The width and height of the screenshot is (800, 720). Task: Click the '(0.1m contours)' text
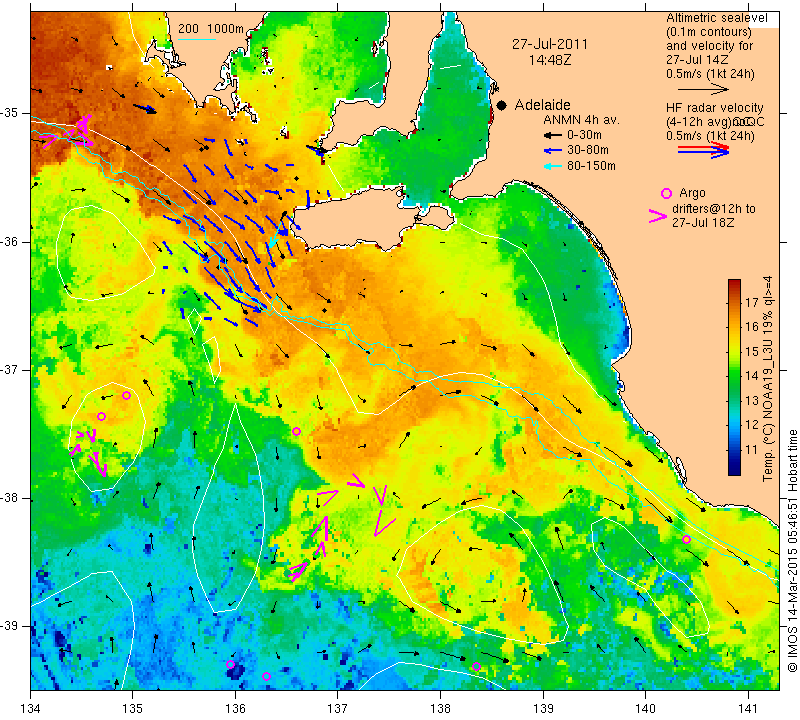(x=709, y=32)
